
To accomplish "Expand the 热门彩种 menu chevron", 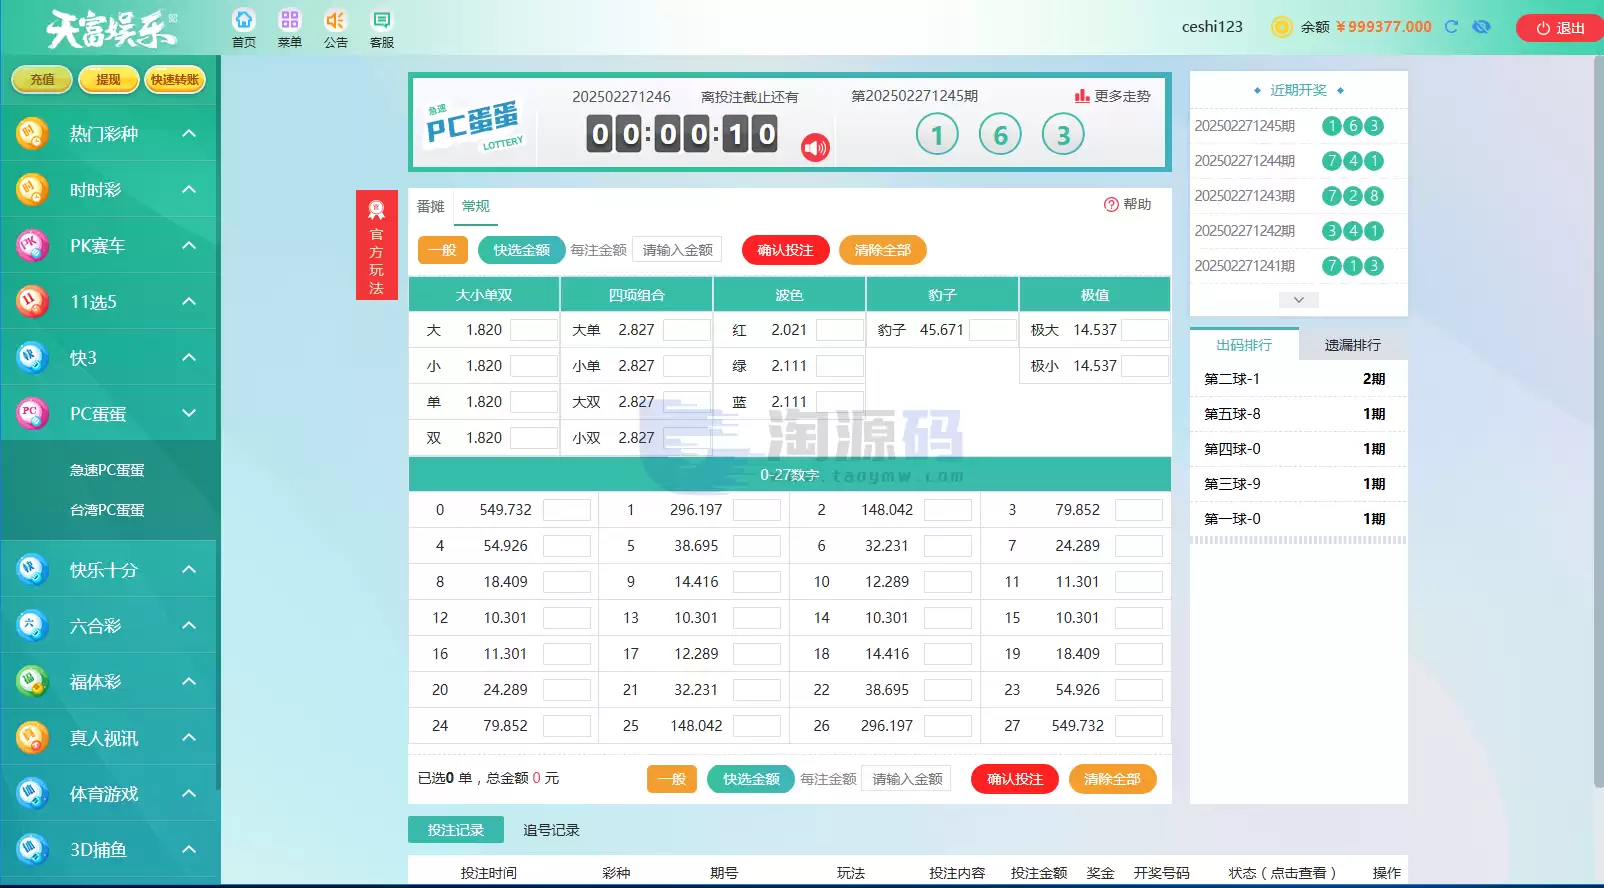I will (x=189, y=133).
